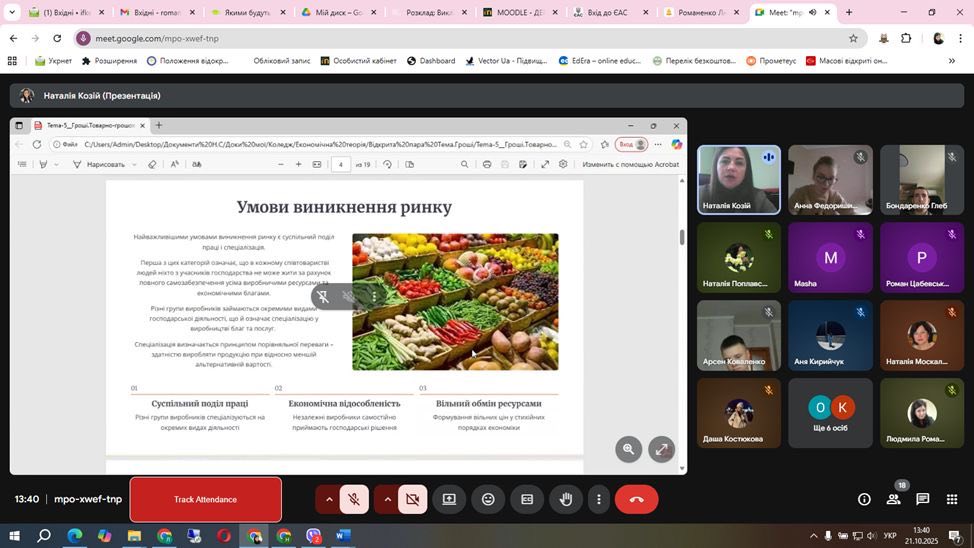Image resolution: width=974 pixels, height=548 pixels.
Task: Open Windows notification center icon
Action: tap(955, 536)
